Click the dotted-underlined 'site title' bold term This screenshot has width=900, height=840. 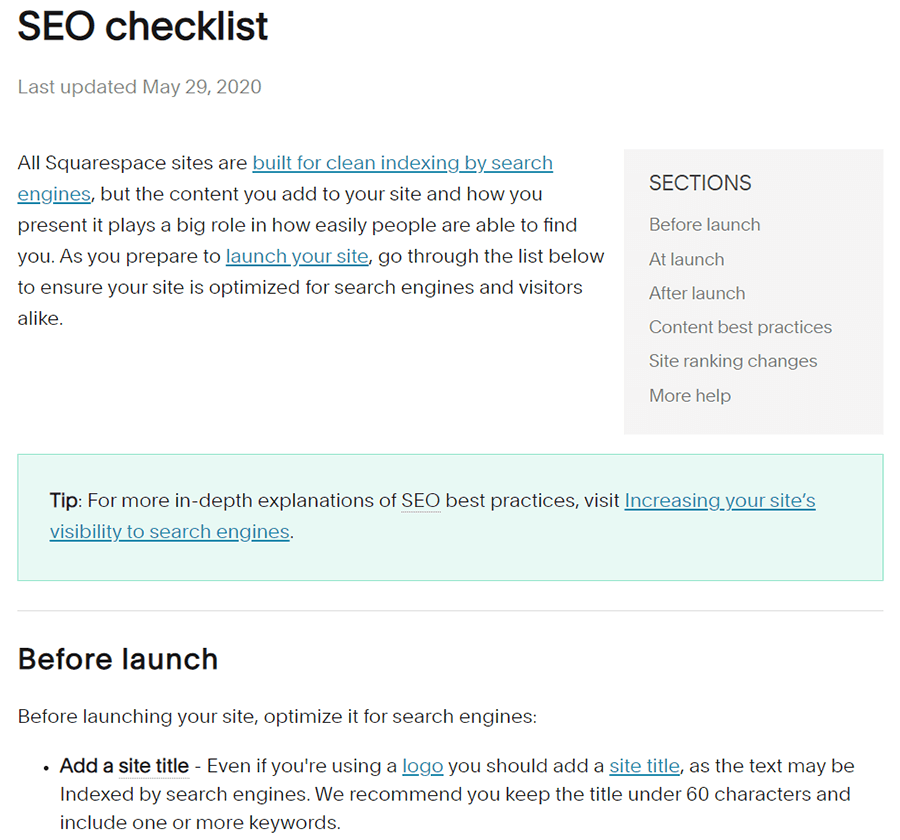154,766
